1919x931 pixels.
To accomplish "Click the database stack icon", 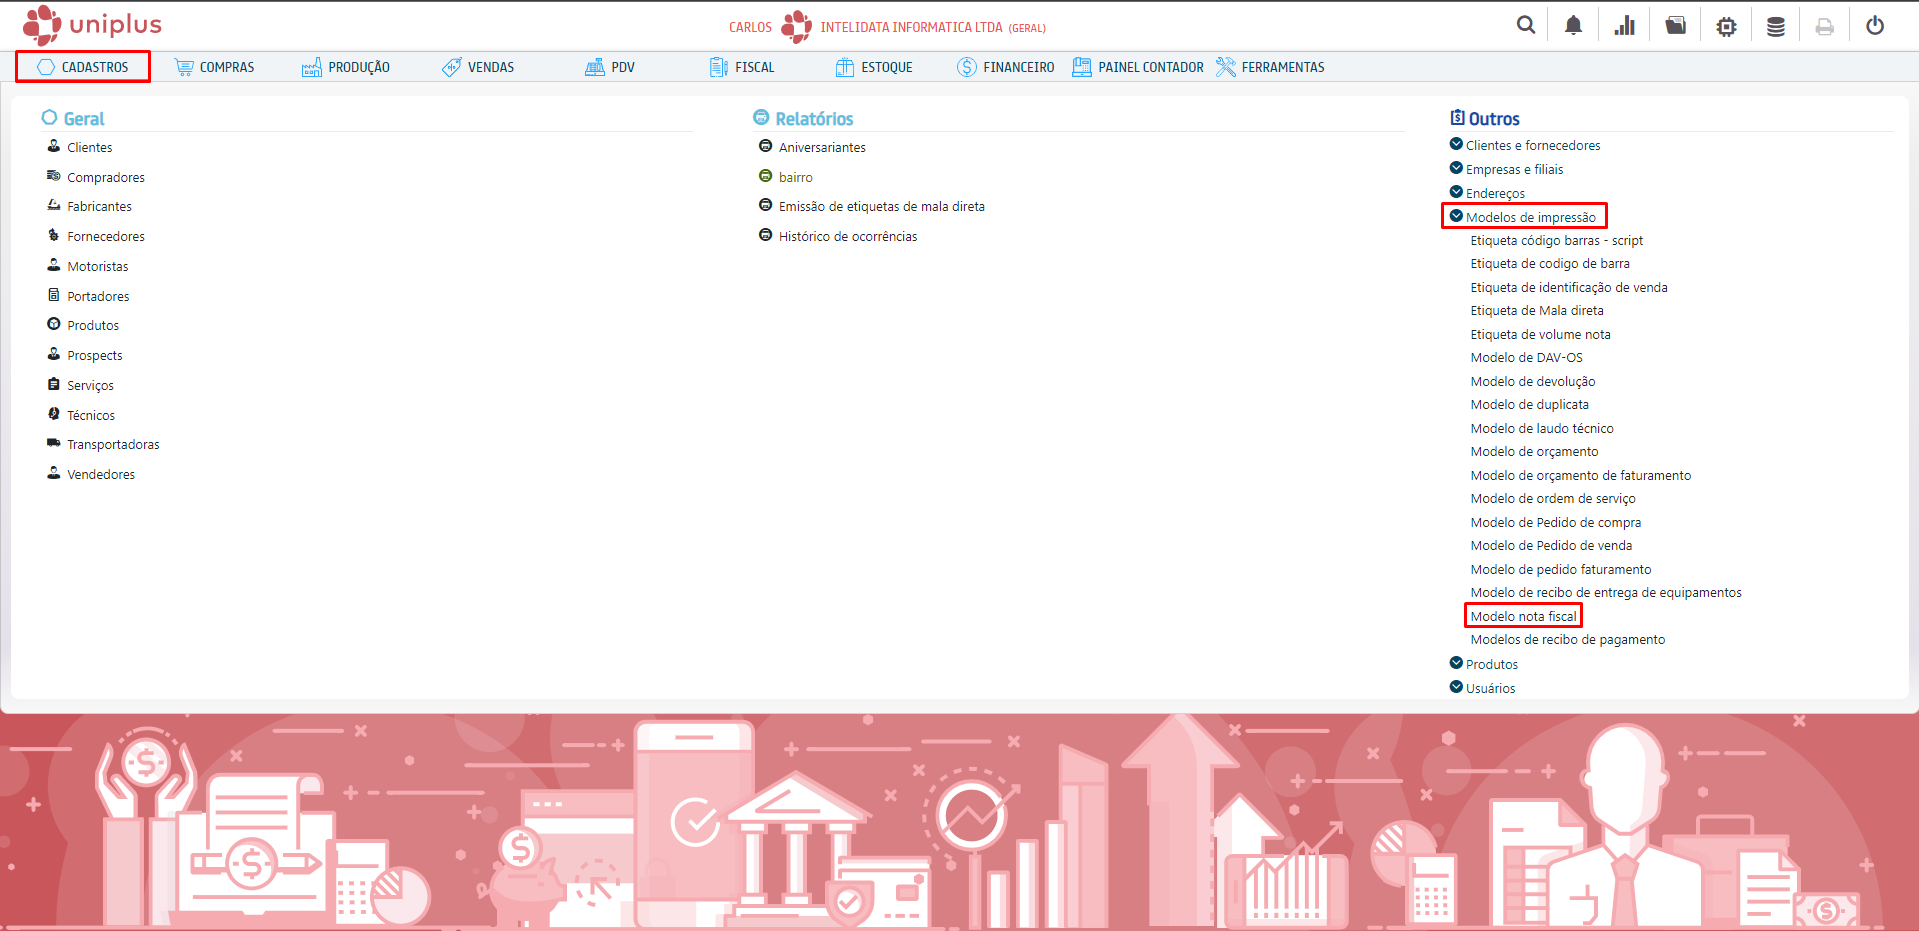I will [1775, 26].
